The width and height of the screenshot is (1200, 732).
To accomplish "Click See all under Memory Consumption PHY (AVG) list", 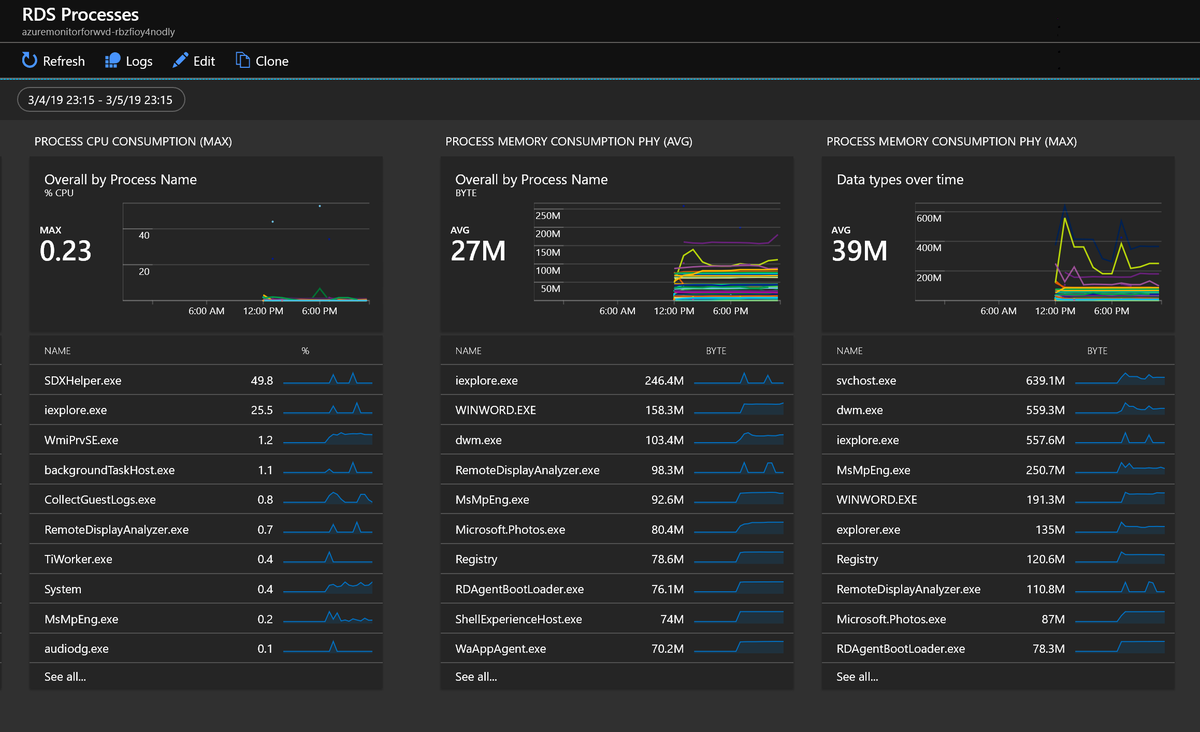I will [476, 677].
